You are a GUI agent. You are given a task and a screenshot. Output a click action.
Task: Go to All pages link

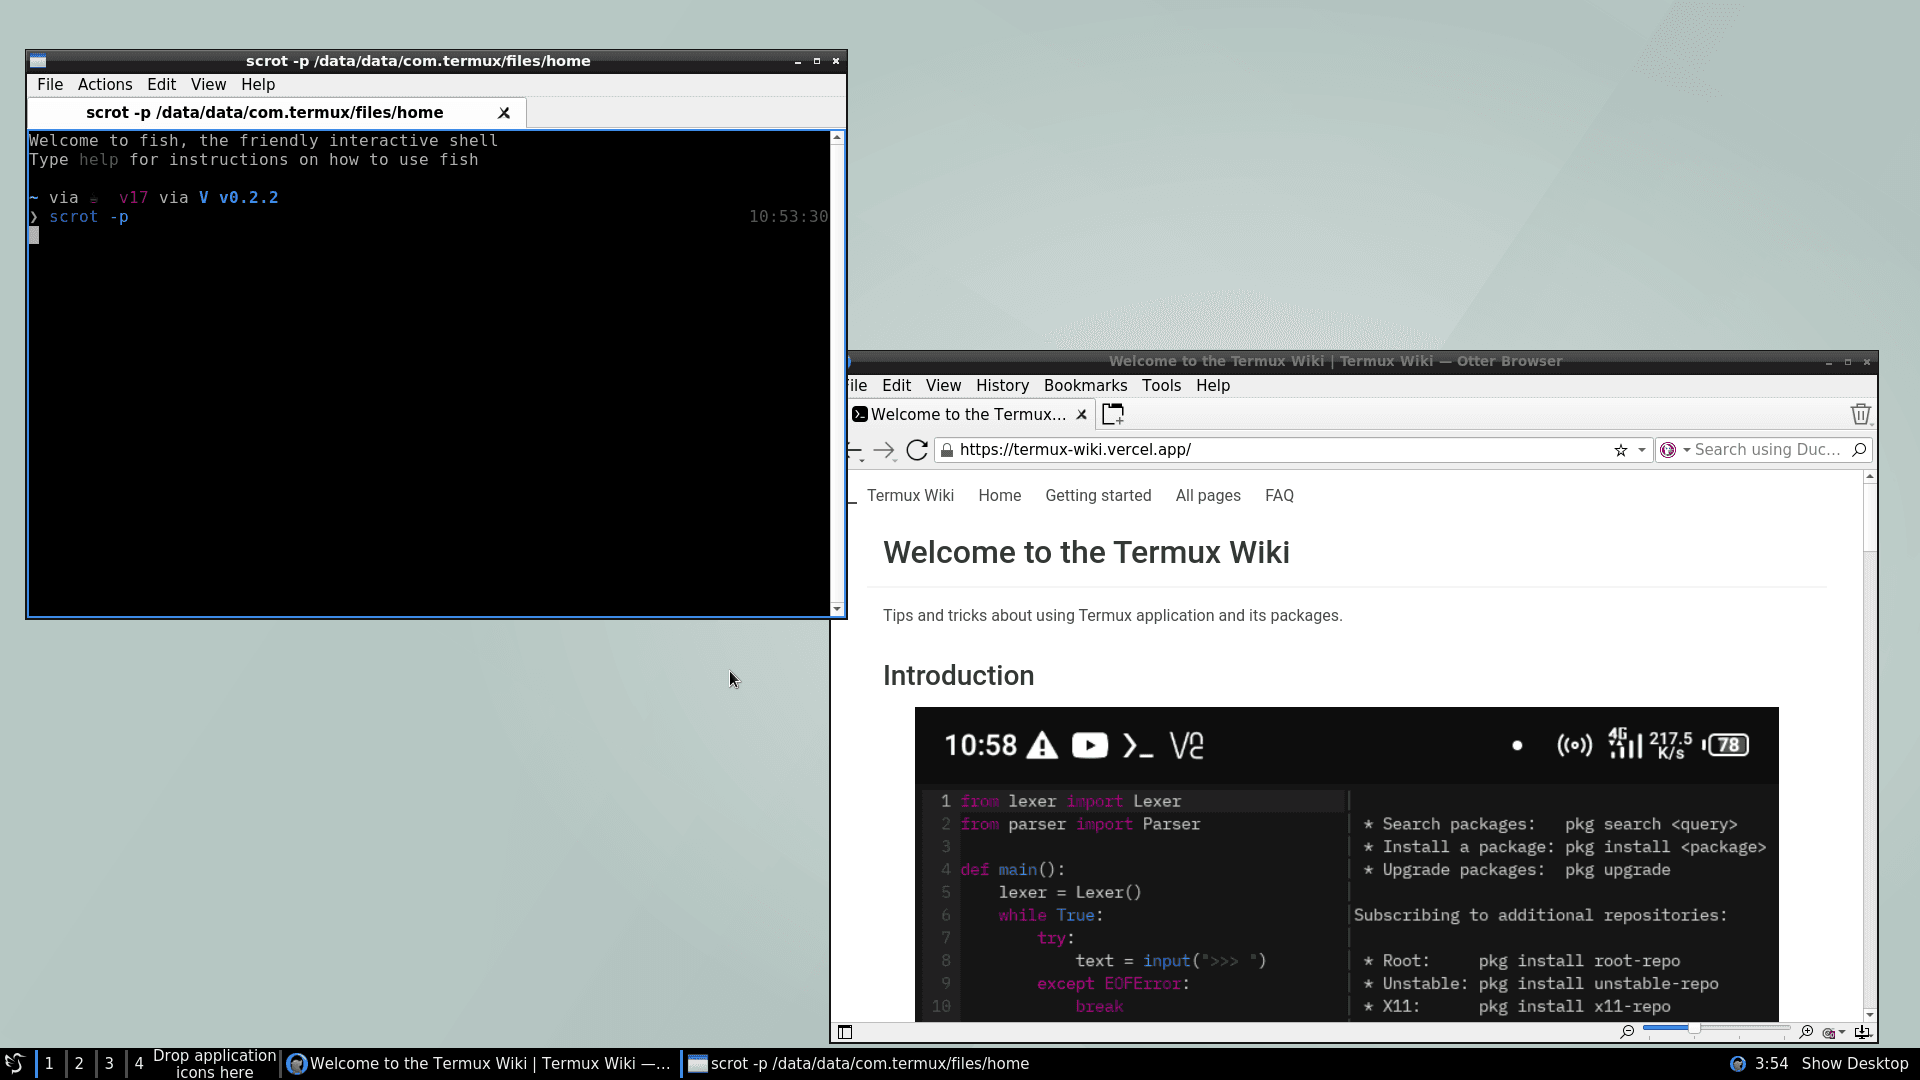pyautogui.click(x=1208, y=496)
